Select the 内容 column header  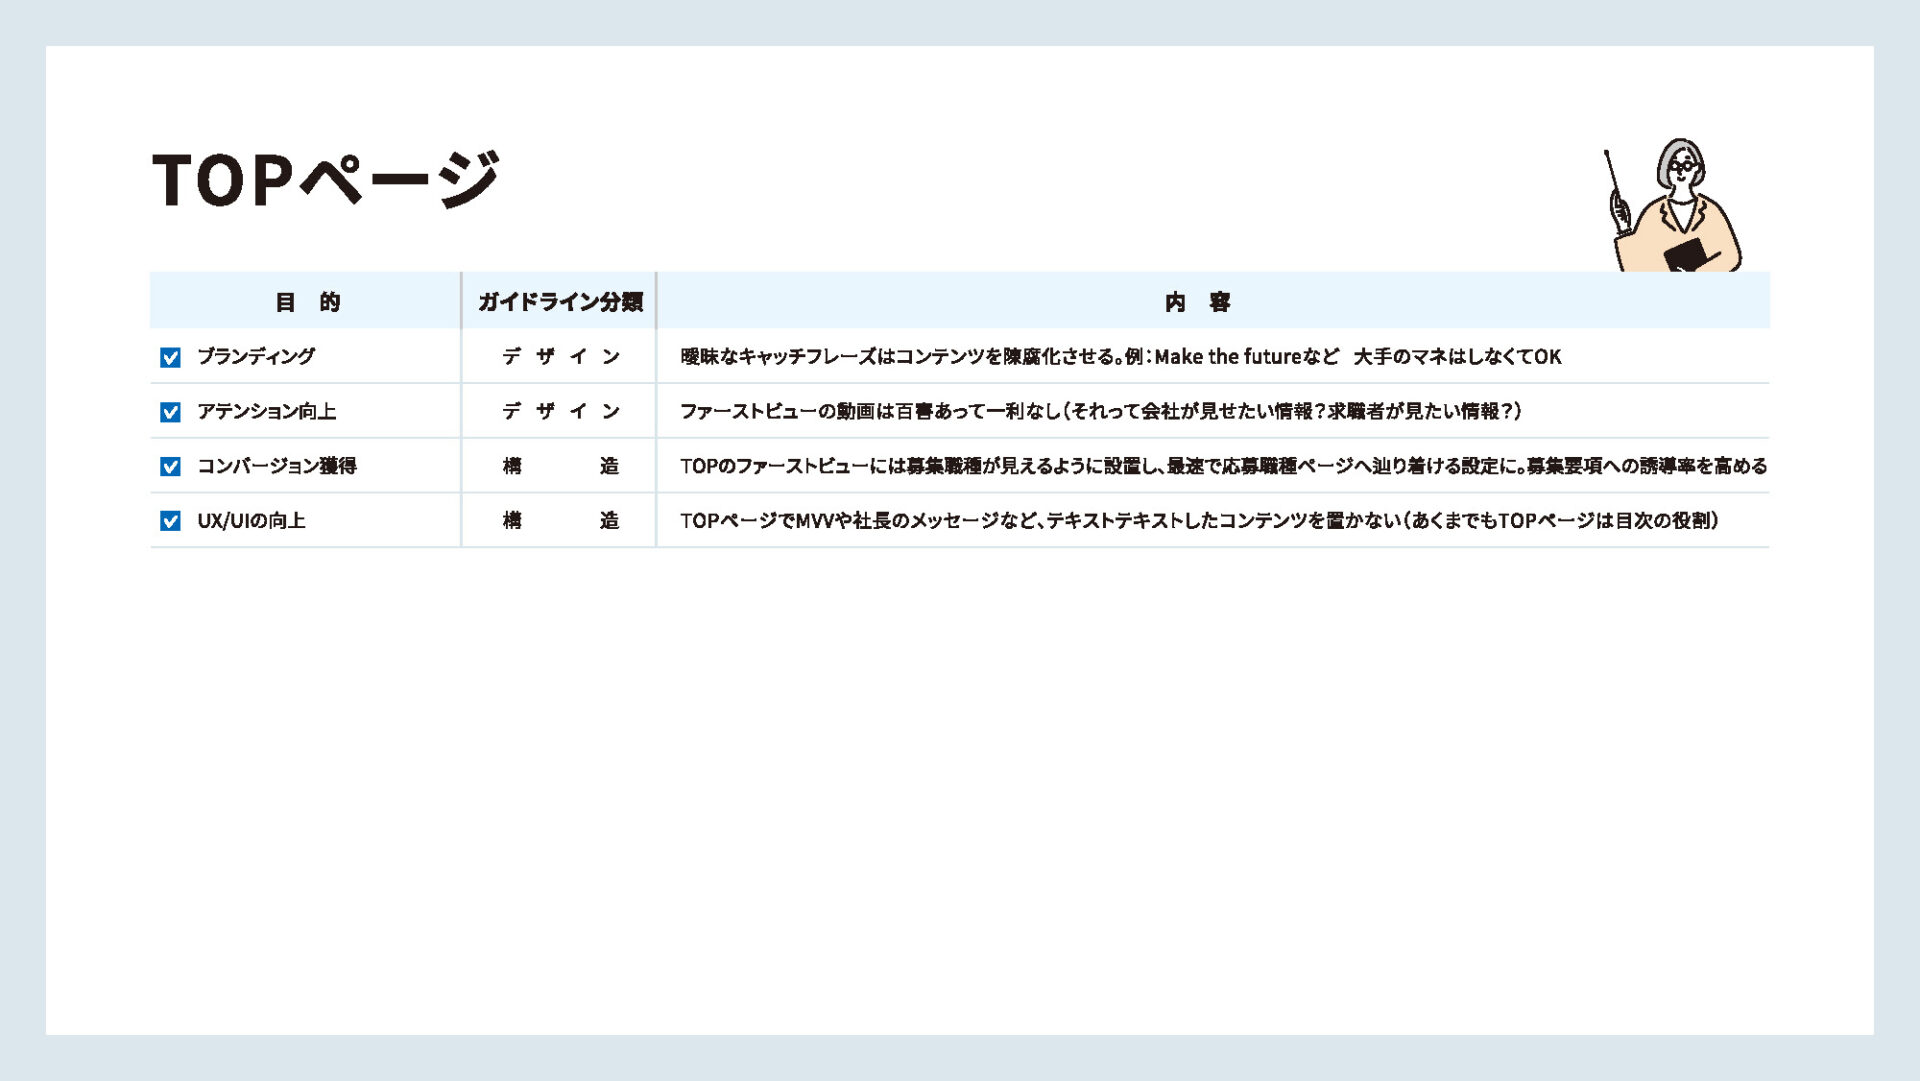click(1197, 302)
